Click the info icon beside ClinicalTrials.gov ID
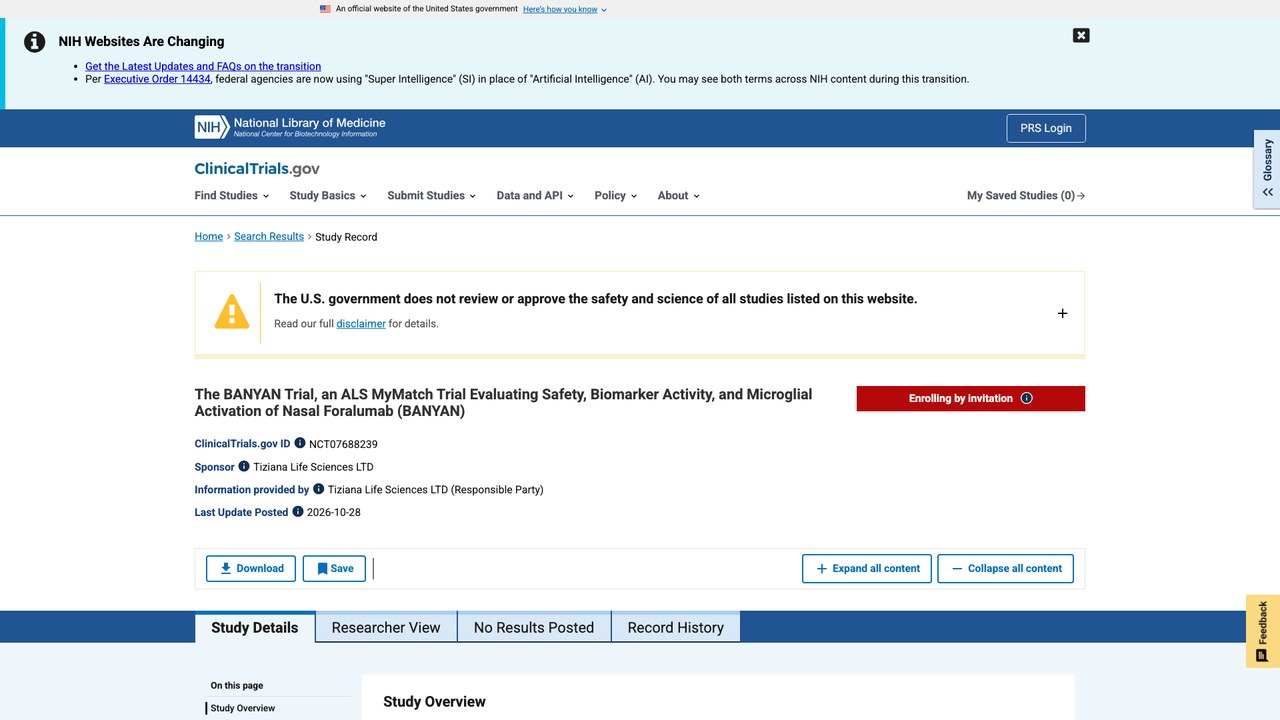Image resolution: width=1280 pixels, height=720 pixels. coord(300,443)
